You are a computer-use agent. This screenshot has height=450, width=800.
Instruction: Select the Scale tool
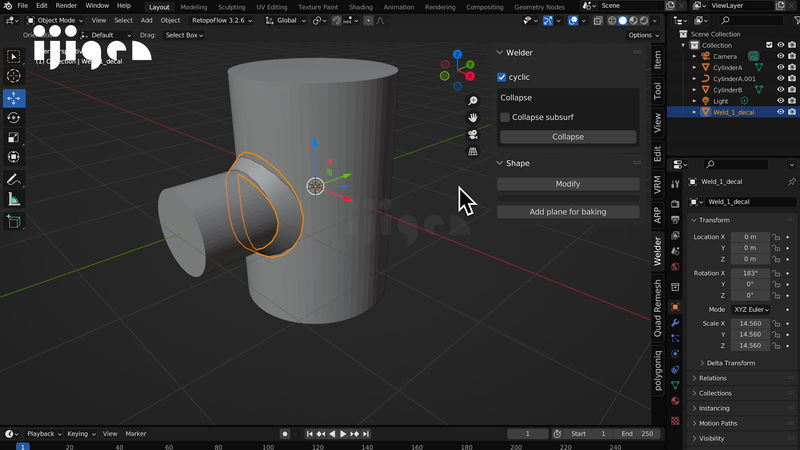[x=14, y=138]
